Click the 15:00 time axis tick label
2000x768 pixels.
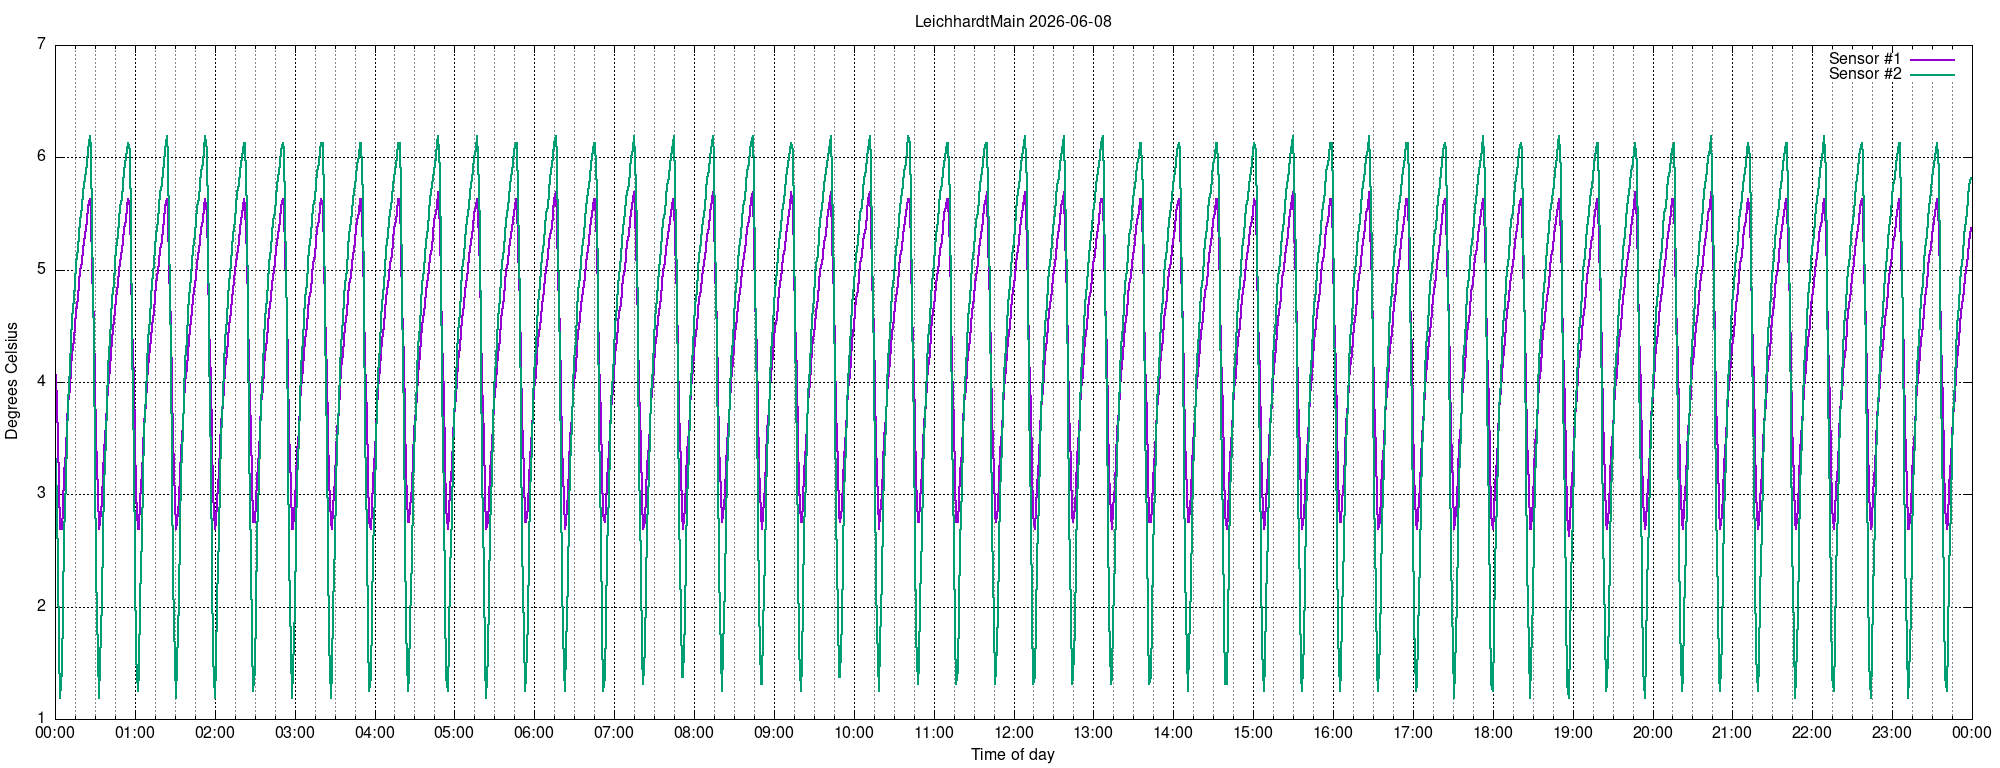coord(1253,732)
